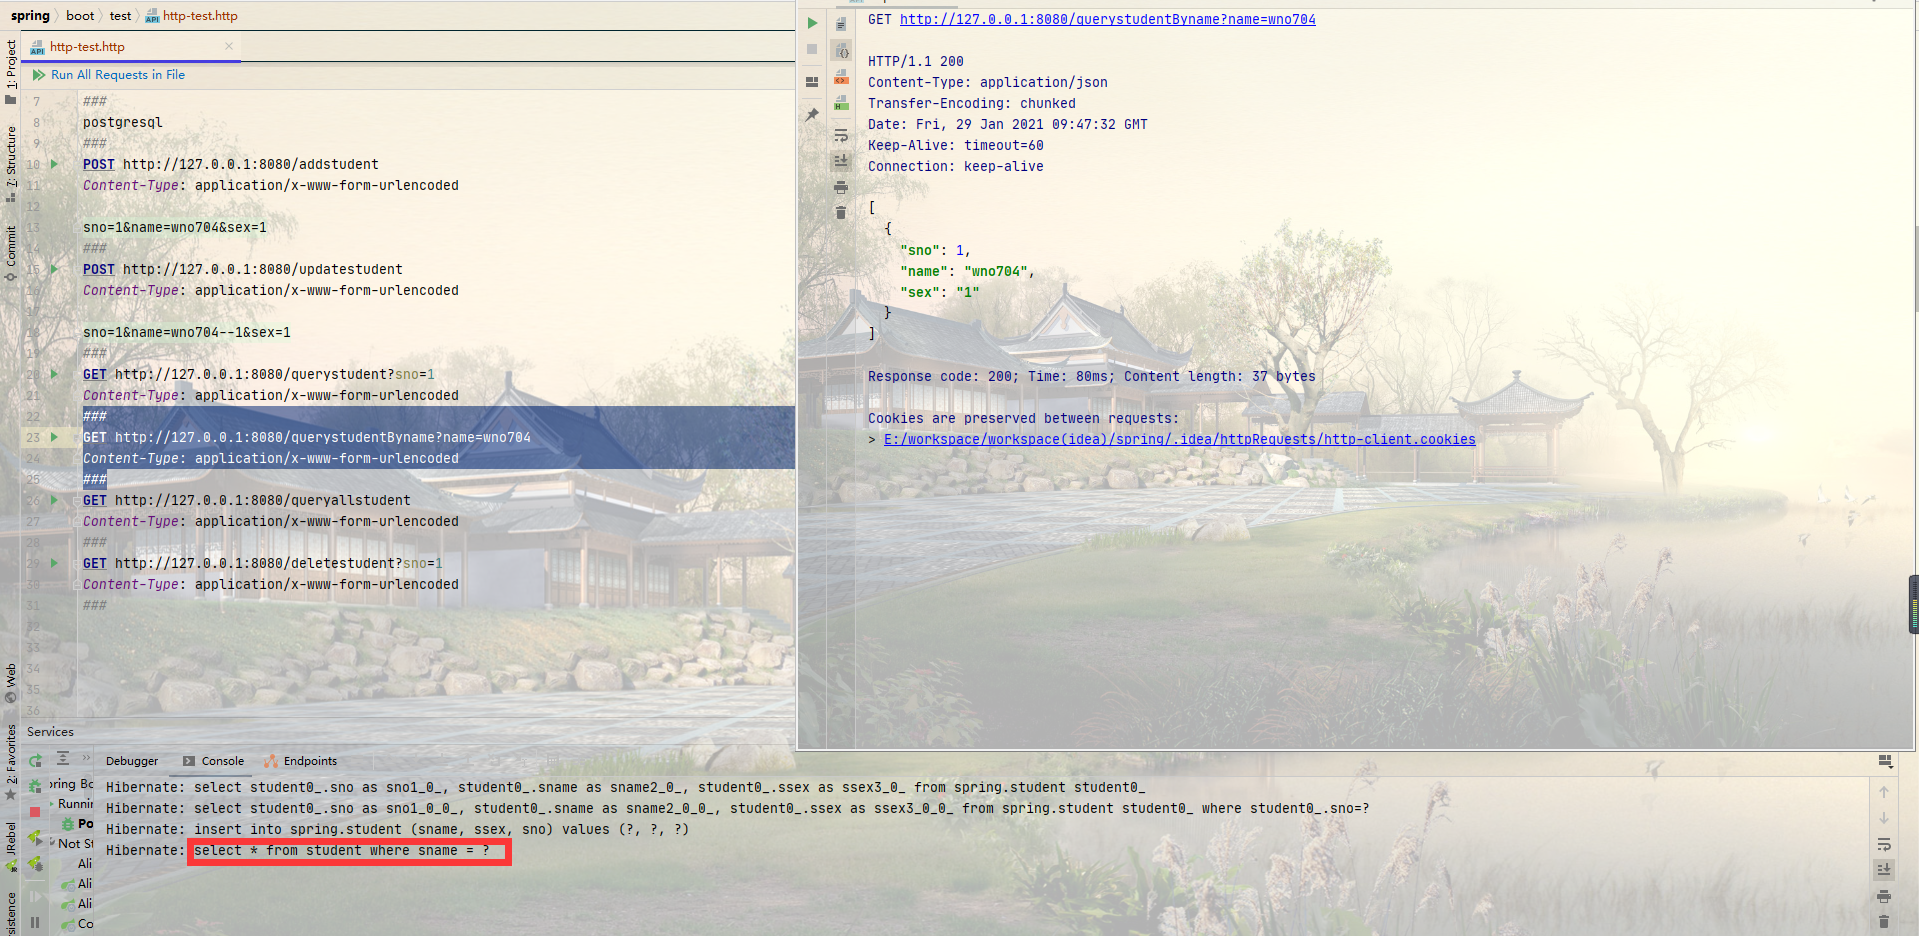Toggle scroll to end in response panel
Viewport: 1919px width, 936px height.
841,161
